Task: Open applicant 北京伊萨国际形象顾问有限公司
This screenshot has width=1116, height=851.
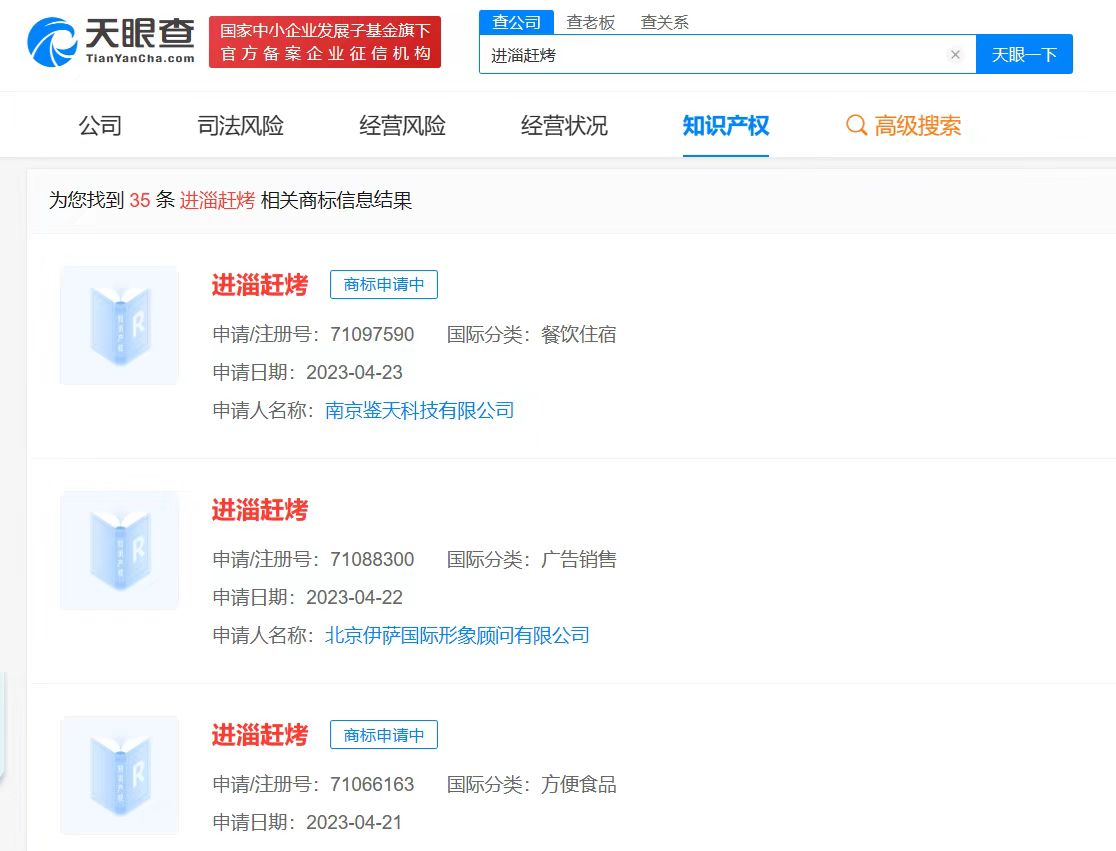Action: point(457,635)
